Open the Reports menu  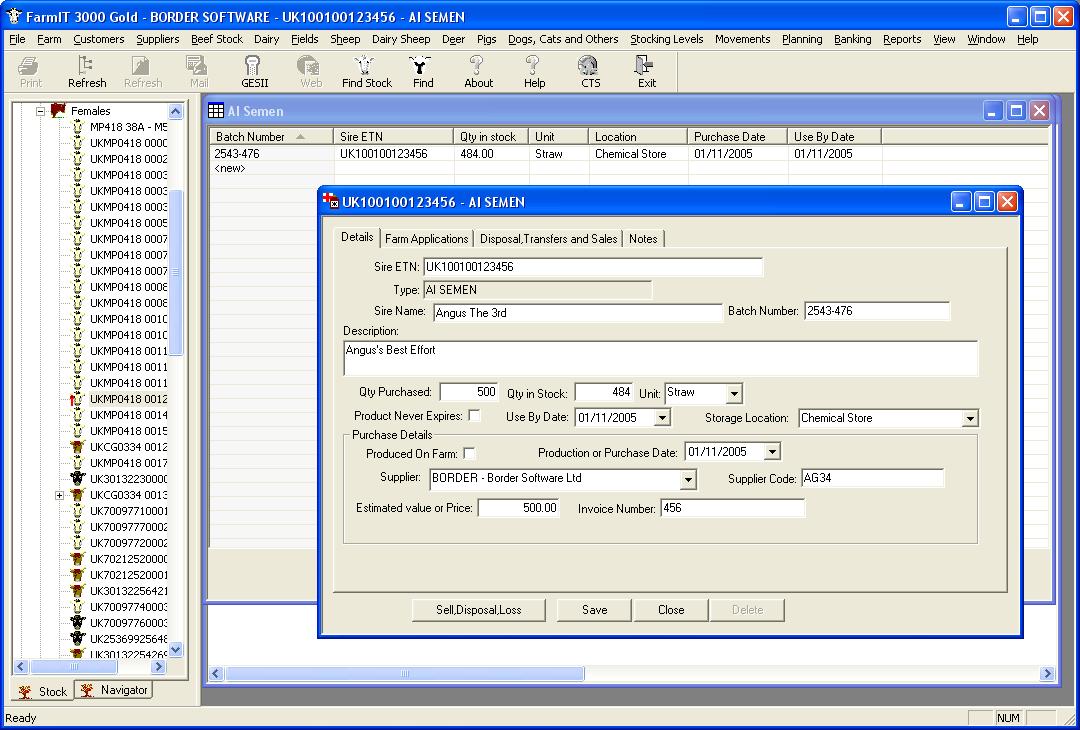coord(902,39)
